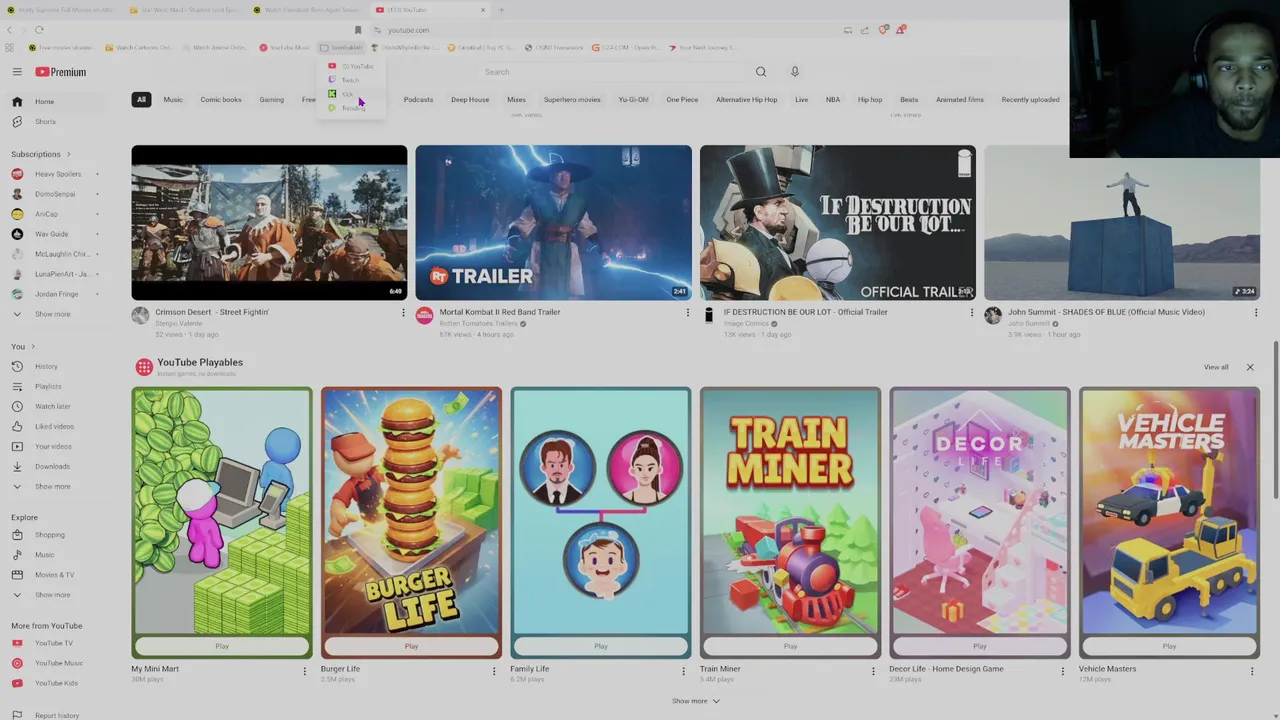This screenshot has height=720, width=1280.
Task: Open YouTube Music in sidebar
Action: (x=60, y=663)
